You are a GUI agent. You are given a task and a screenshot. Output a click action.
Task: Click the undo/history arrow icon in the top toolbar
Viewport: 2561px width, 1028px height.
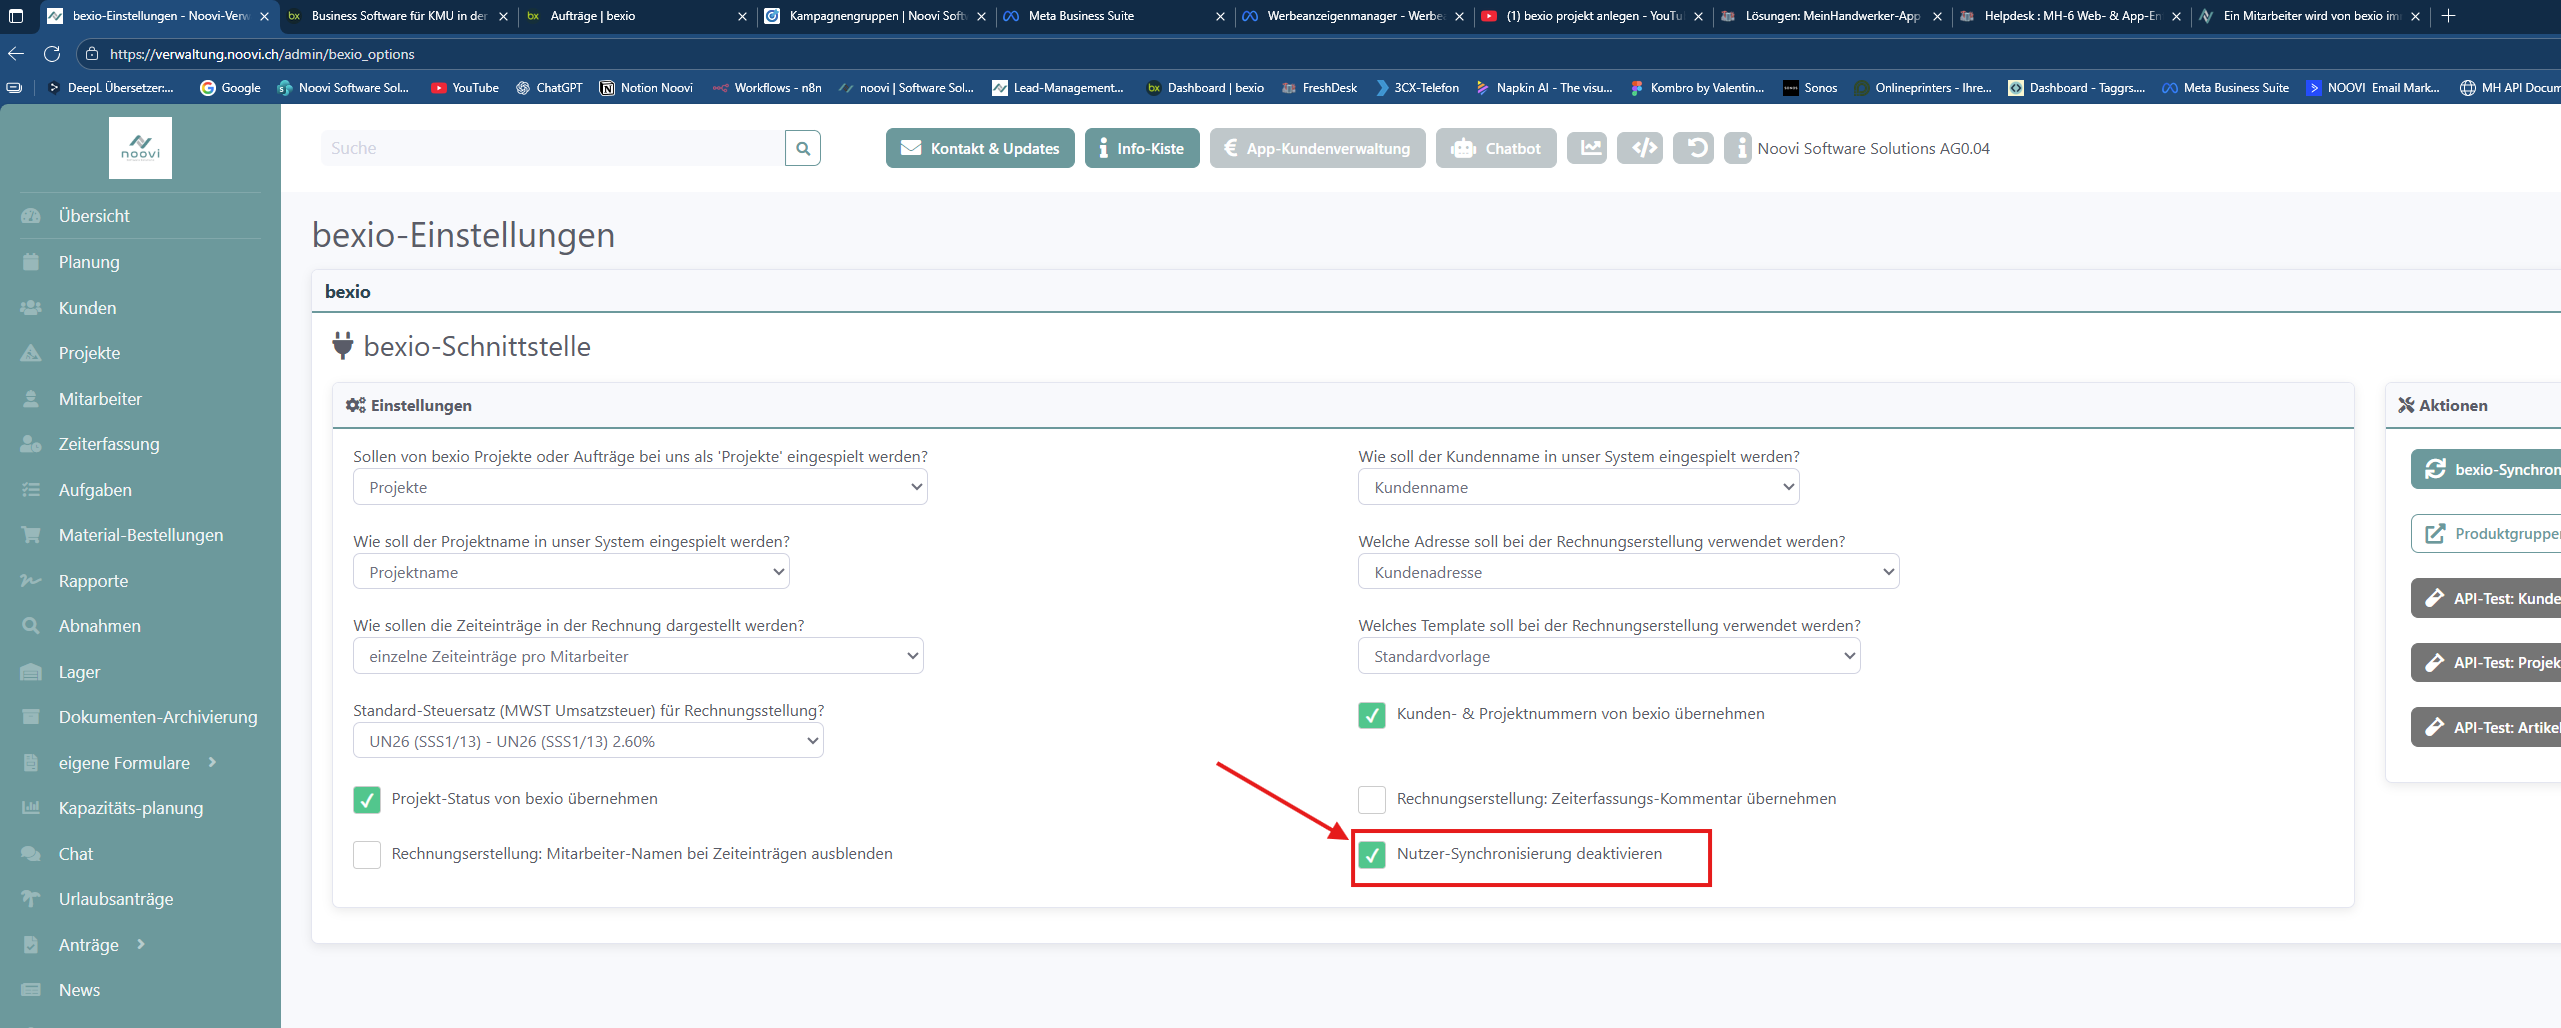click(x=1694, y=148)
